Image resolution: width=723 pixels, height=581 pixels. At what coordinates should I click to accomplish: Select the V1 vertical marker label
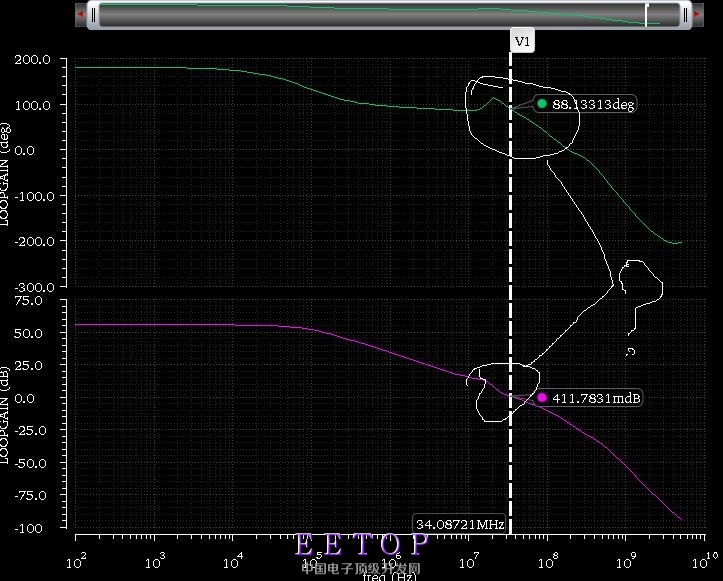tap(522, 42)
